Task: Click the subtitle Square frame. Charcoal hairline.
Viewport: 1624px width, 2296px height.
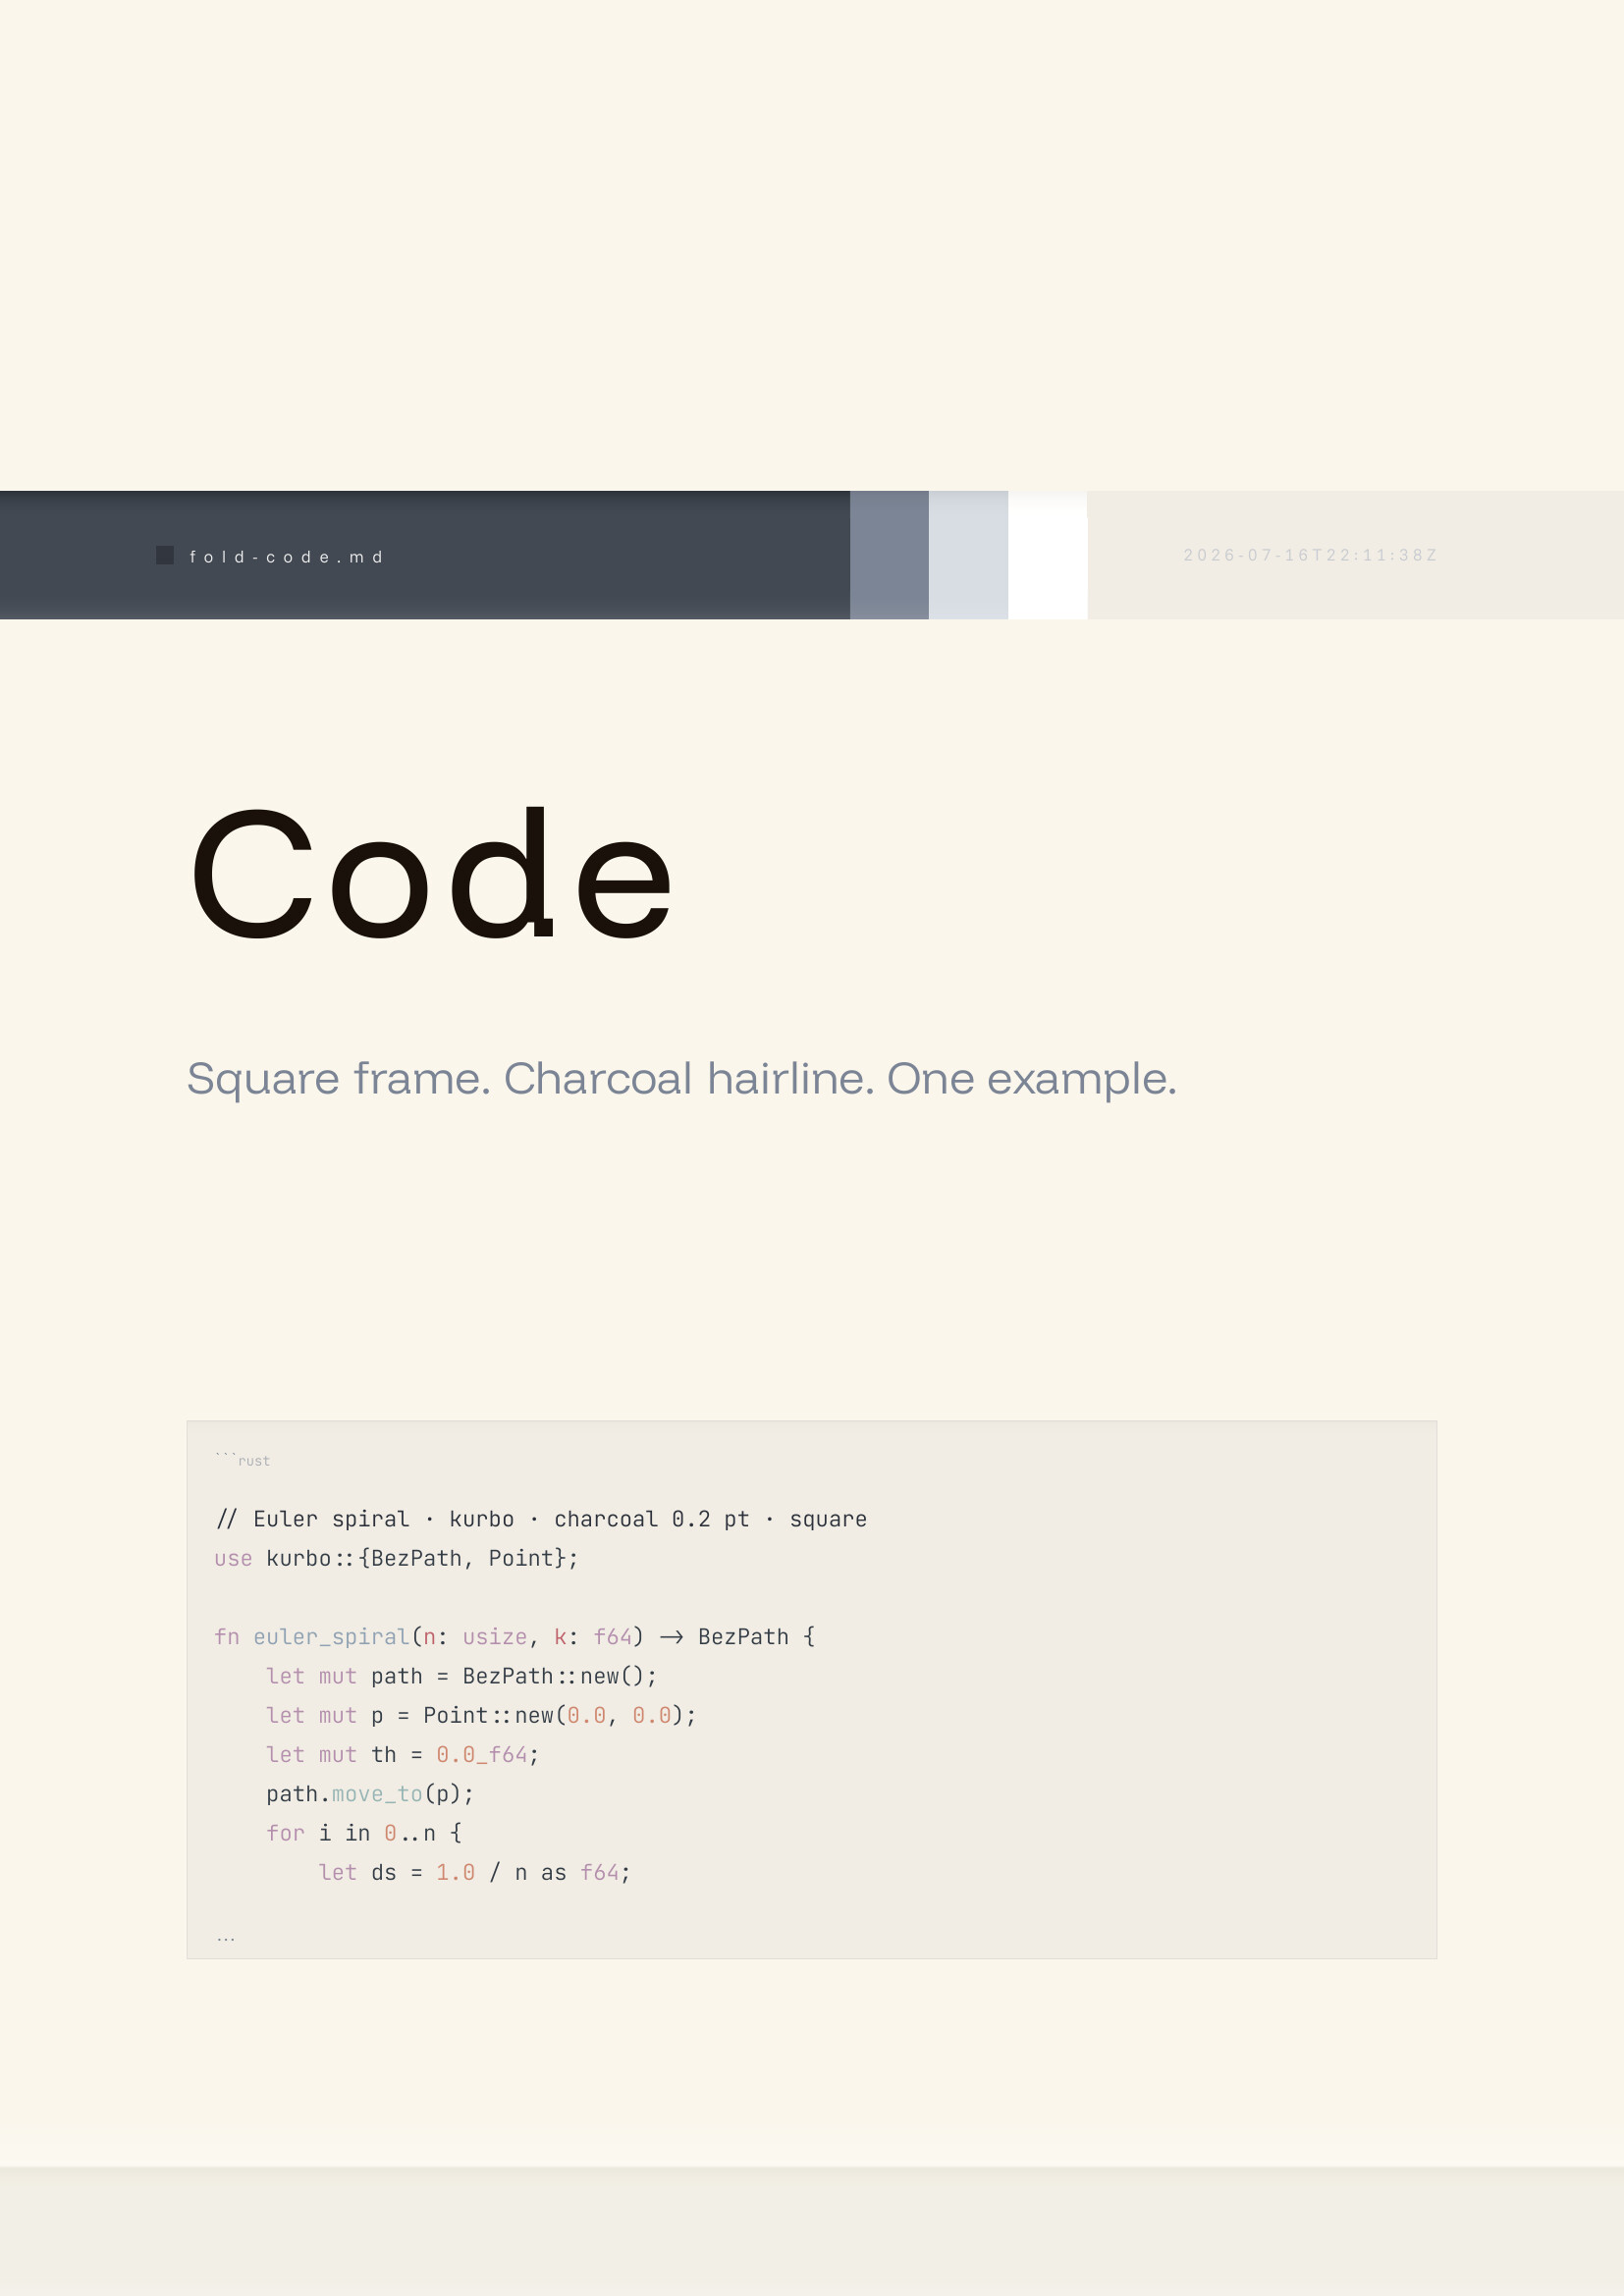Action: [x=681, y=1079]
